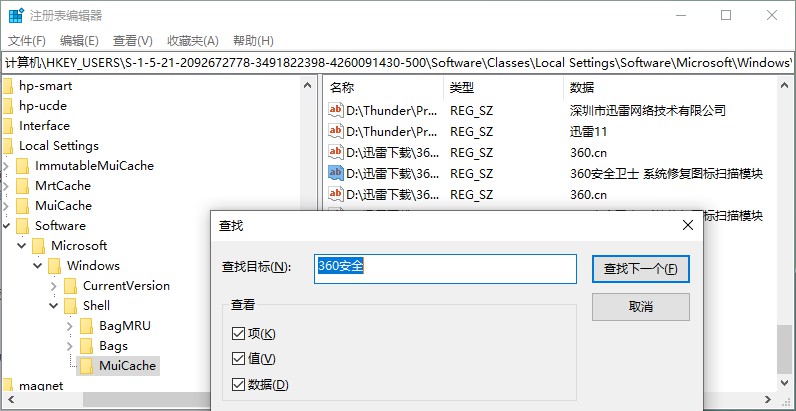Open the 编辑(E) menu
This screenshot has height=411, width=796.
coord(79,41)
